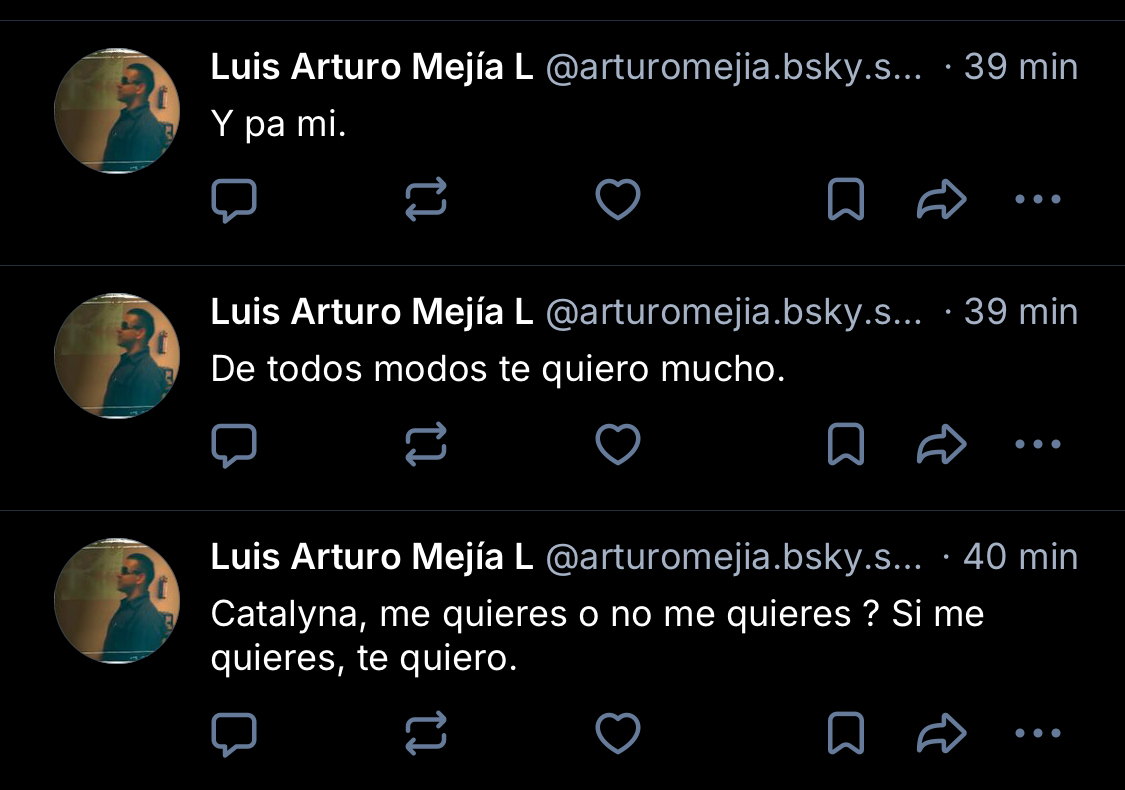Bookmark the "Y pa mi." post
1125x790 pixels.
846,201
